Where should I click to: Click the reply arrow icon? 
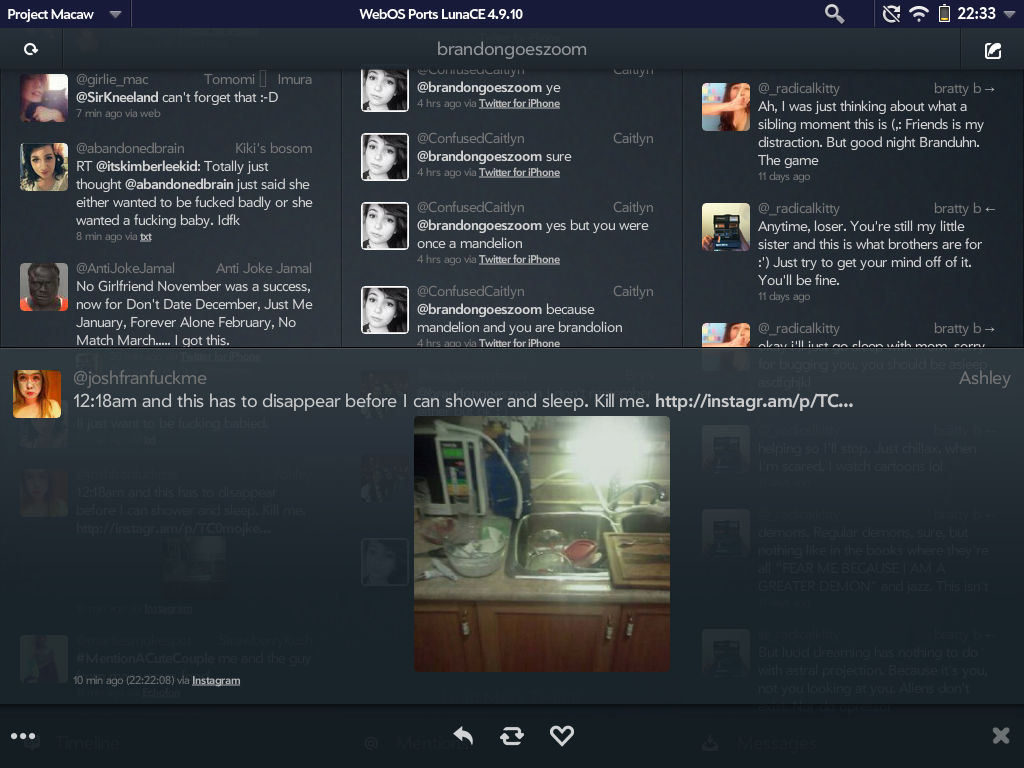click(463, 736)
